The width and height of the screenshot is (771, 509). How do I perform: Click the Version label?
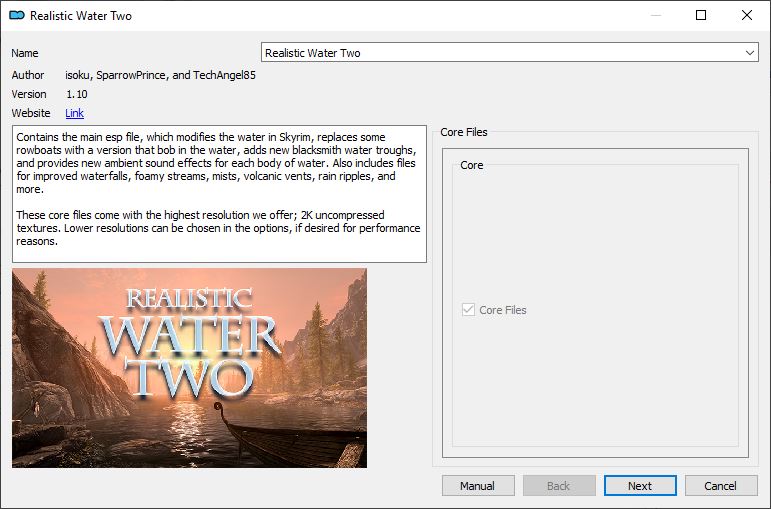(x=29, y=94)
